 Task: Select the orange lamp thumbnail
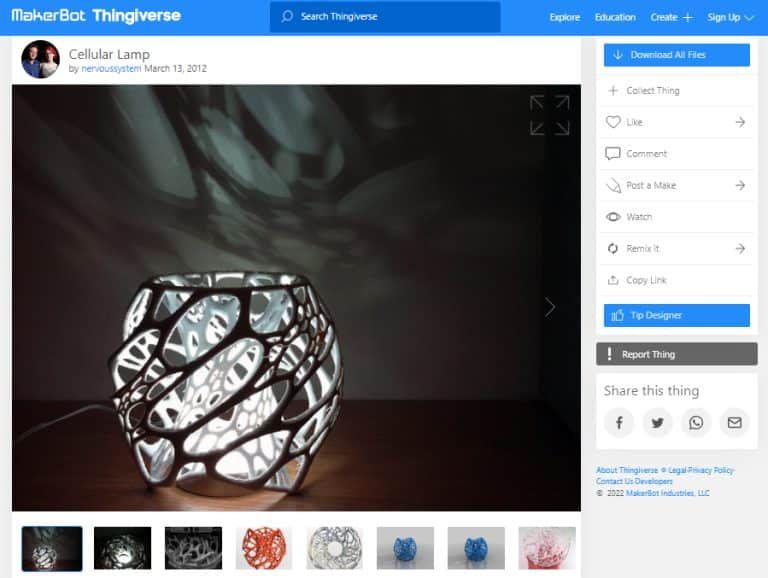coord(264,548)
